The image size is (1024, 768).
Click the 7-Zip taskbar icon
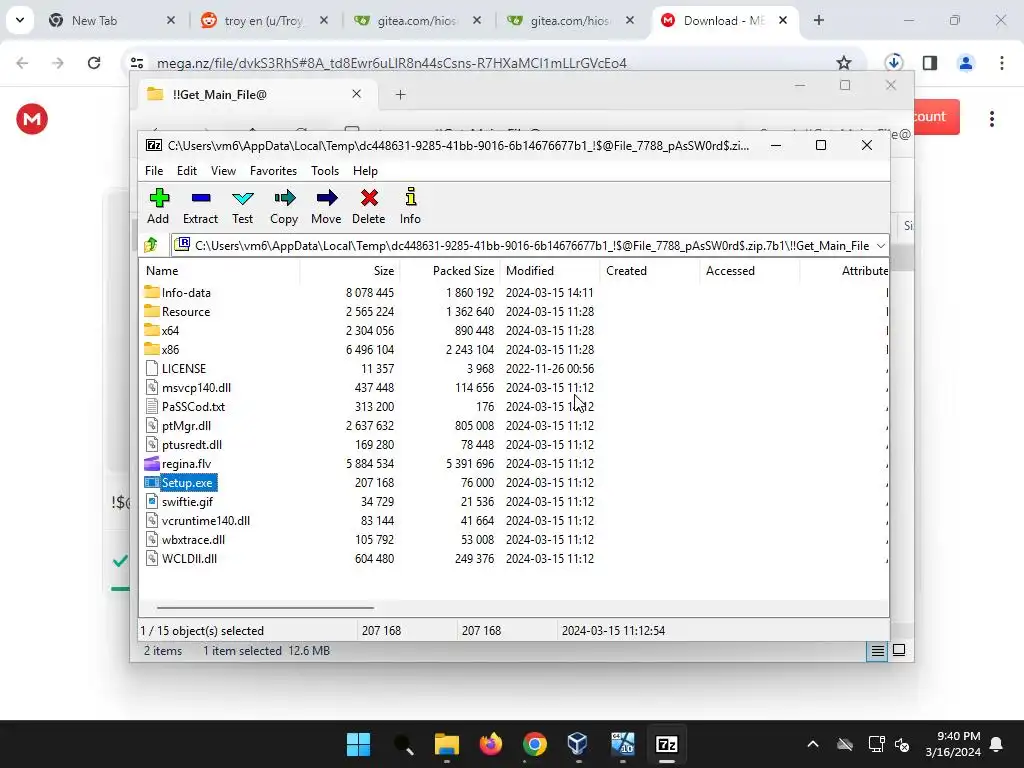pyautogui.click(x=667, y=744)
